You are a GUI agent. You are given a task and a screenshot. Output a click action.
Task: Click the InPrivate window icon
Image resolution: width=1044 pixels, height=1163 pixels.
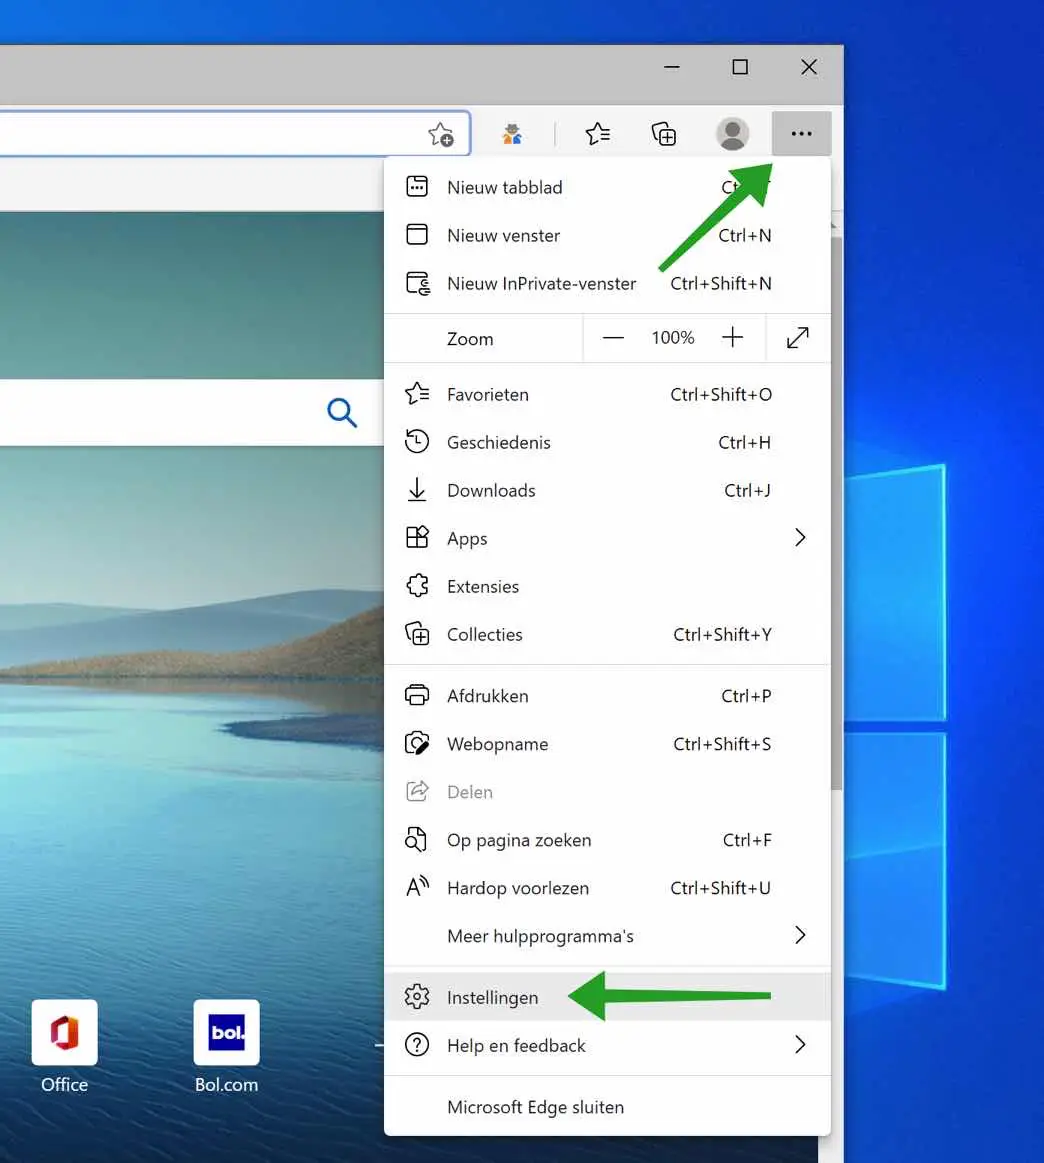click(x=417, y=283)
